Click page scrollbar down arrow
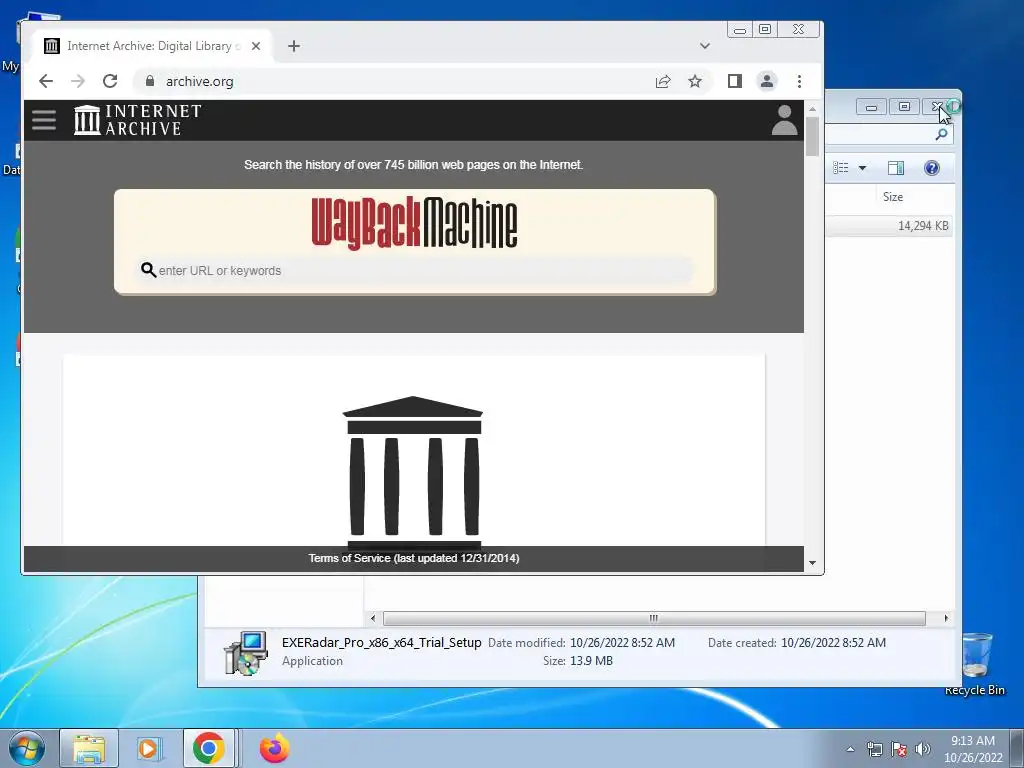The image size is (1024, 768). pyautogui.click(x=812, y=563)
